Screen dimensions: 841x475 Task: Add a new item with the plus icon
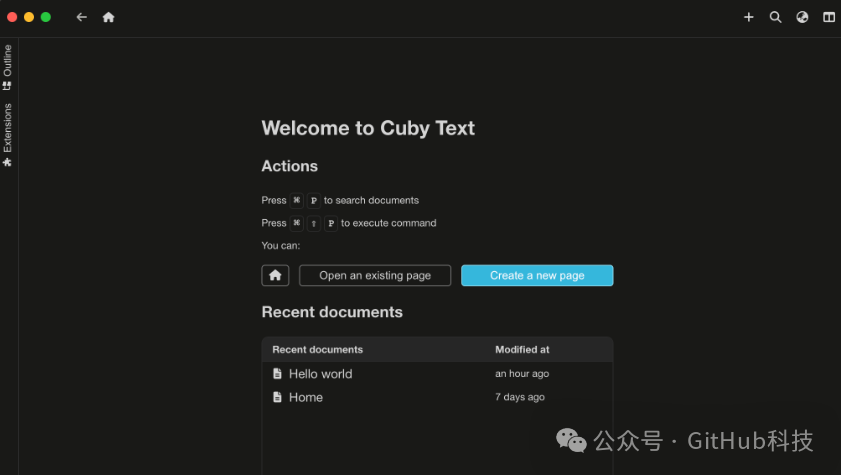748,17
